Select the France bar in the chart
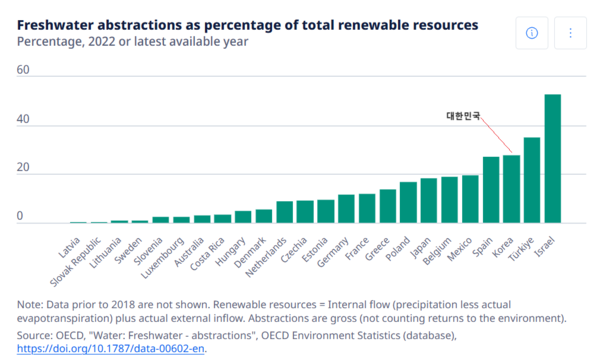This screenshot has height=364, width=600. (367, 208)
